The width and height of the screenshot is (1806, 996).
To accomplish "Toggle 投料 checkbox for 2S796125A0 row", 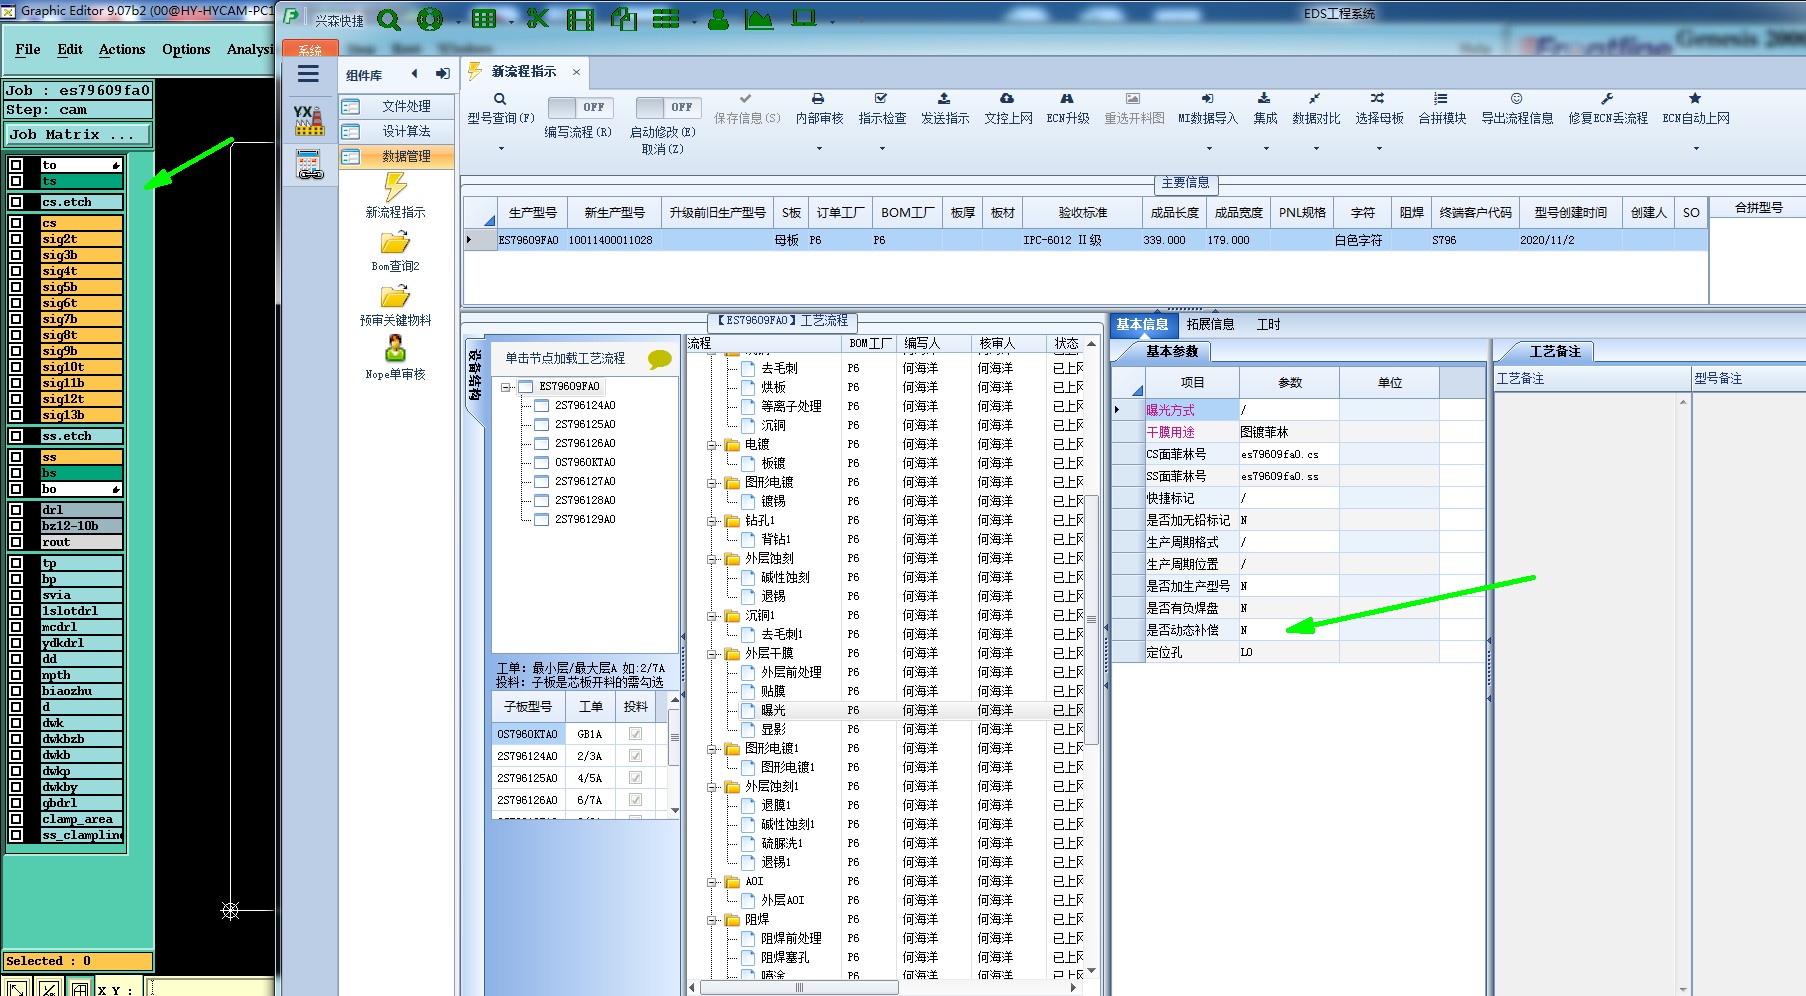I will click(x=635, y=778).
